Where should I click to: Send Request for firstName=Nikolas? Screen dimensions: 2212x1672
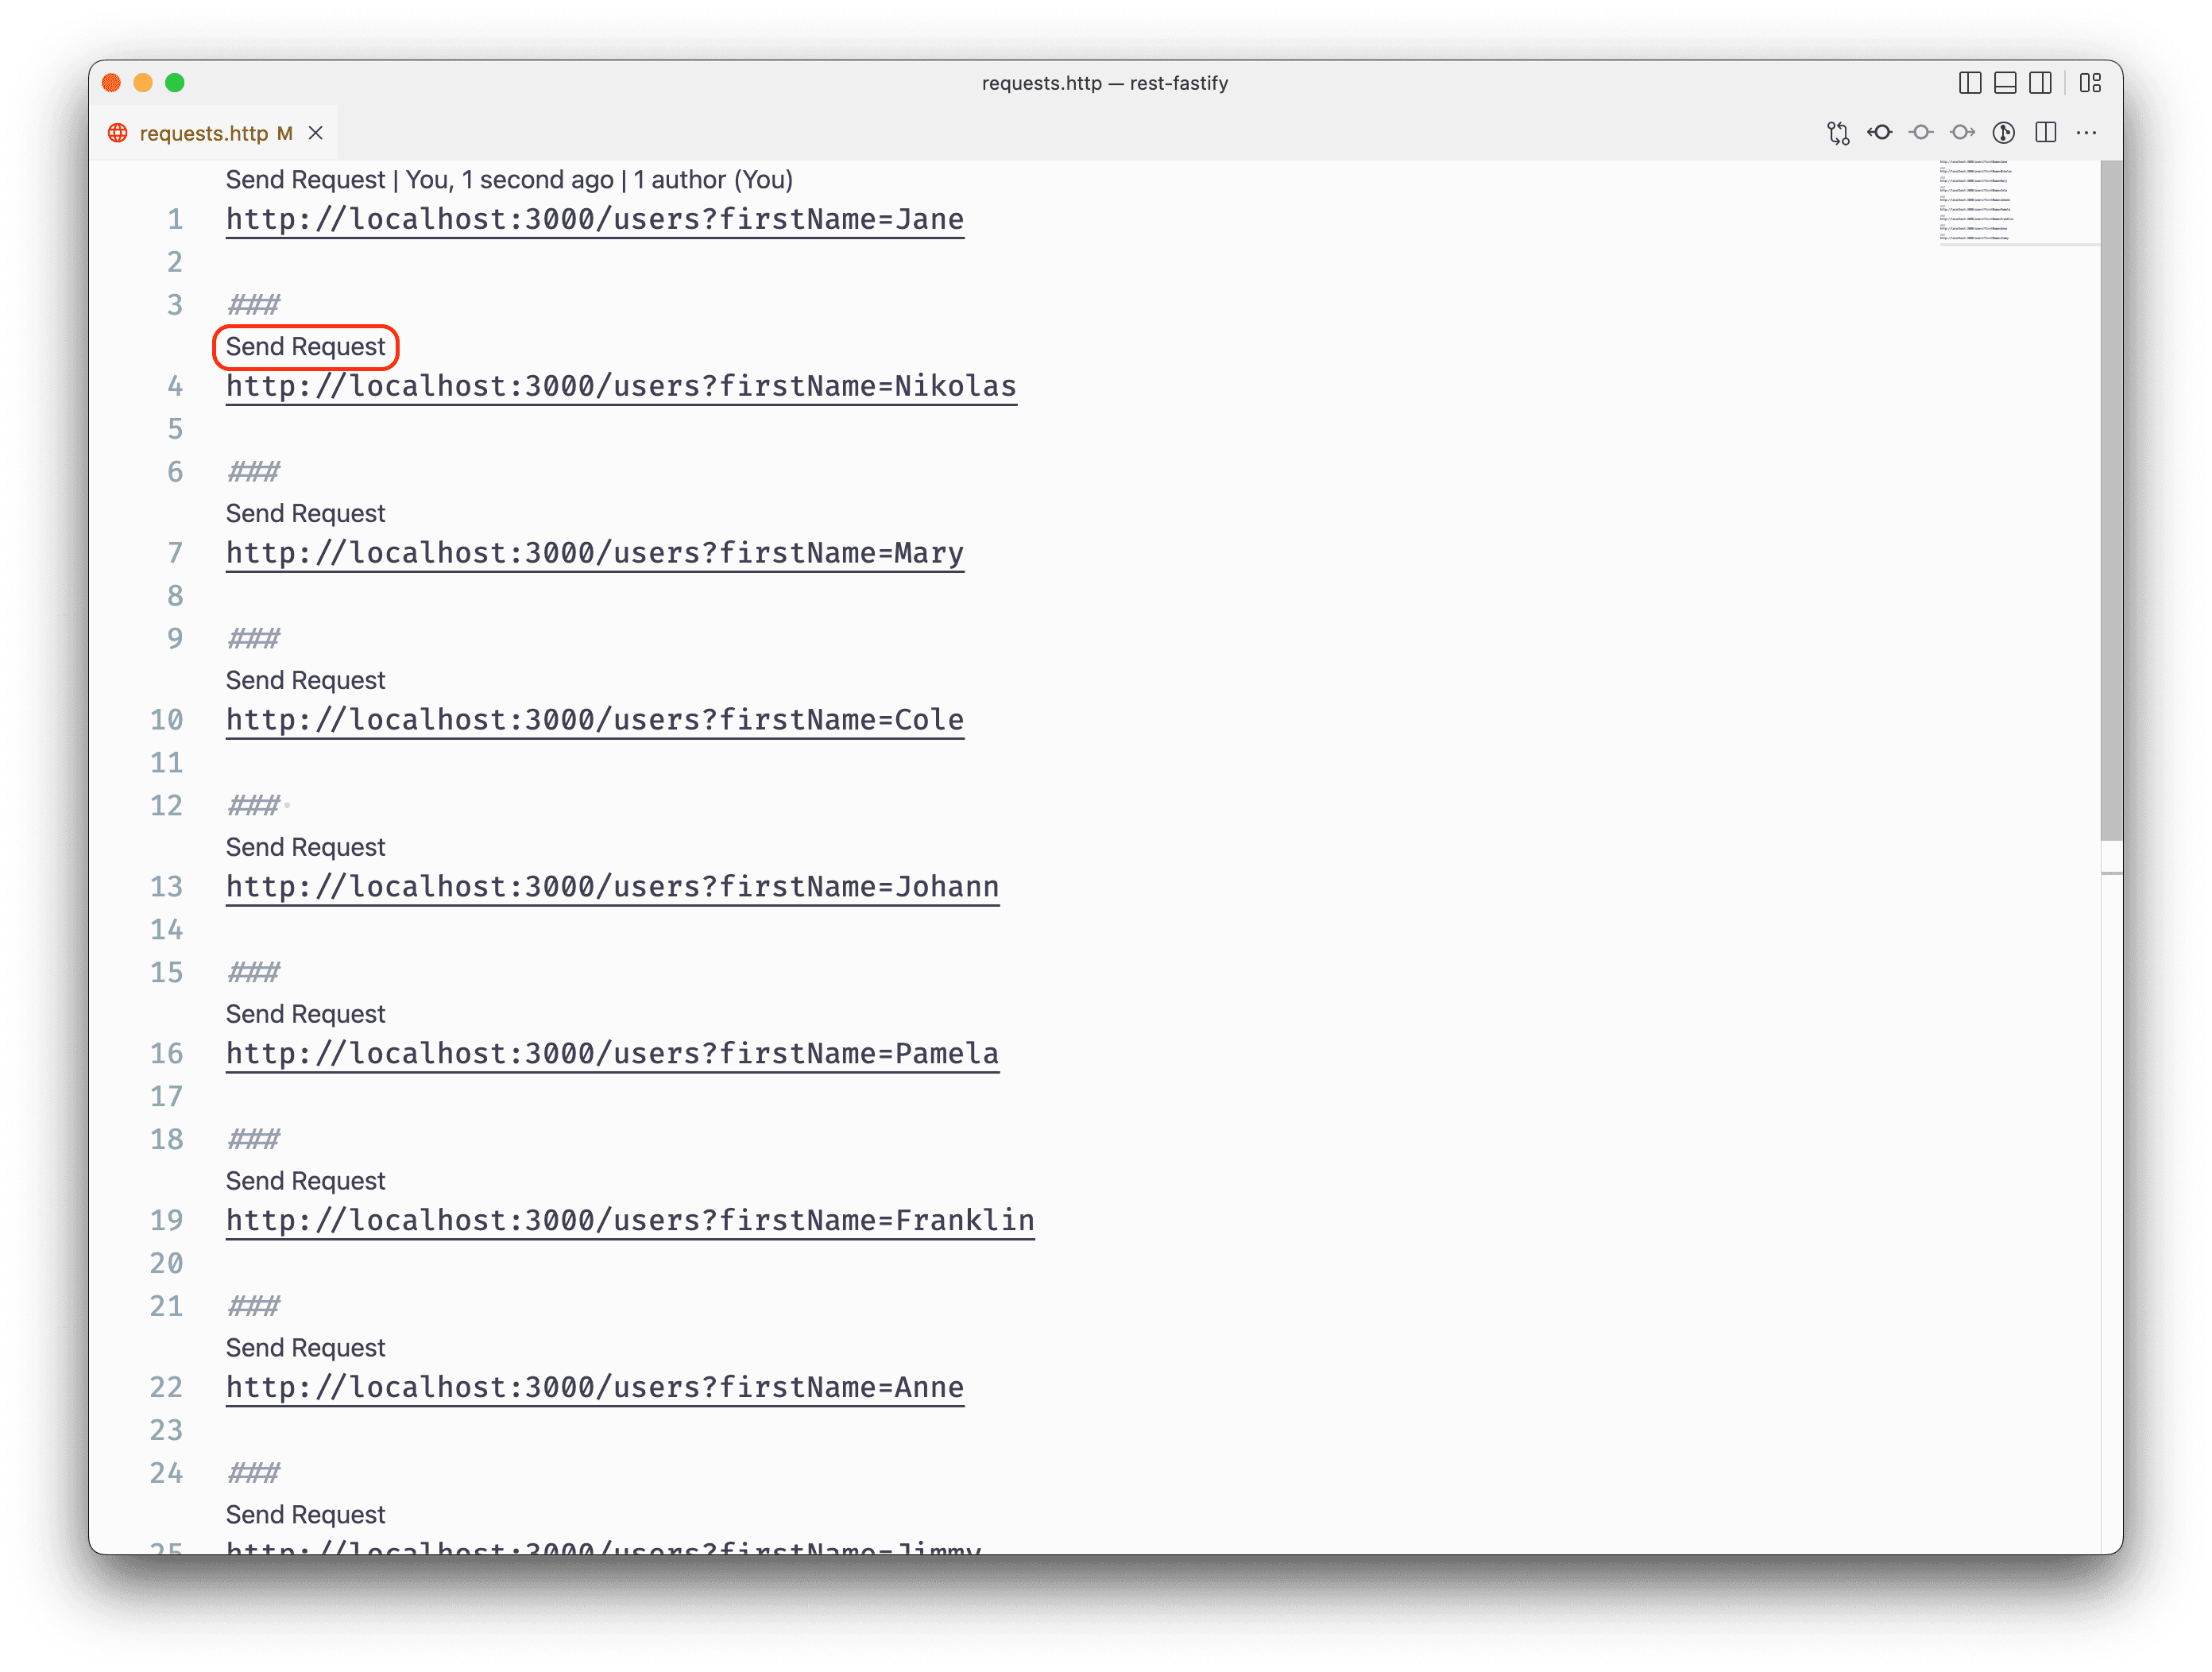[305, 347]
